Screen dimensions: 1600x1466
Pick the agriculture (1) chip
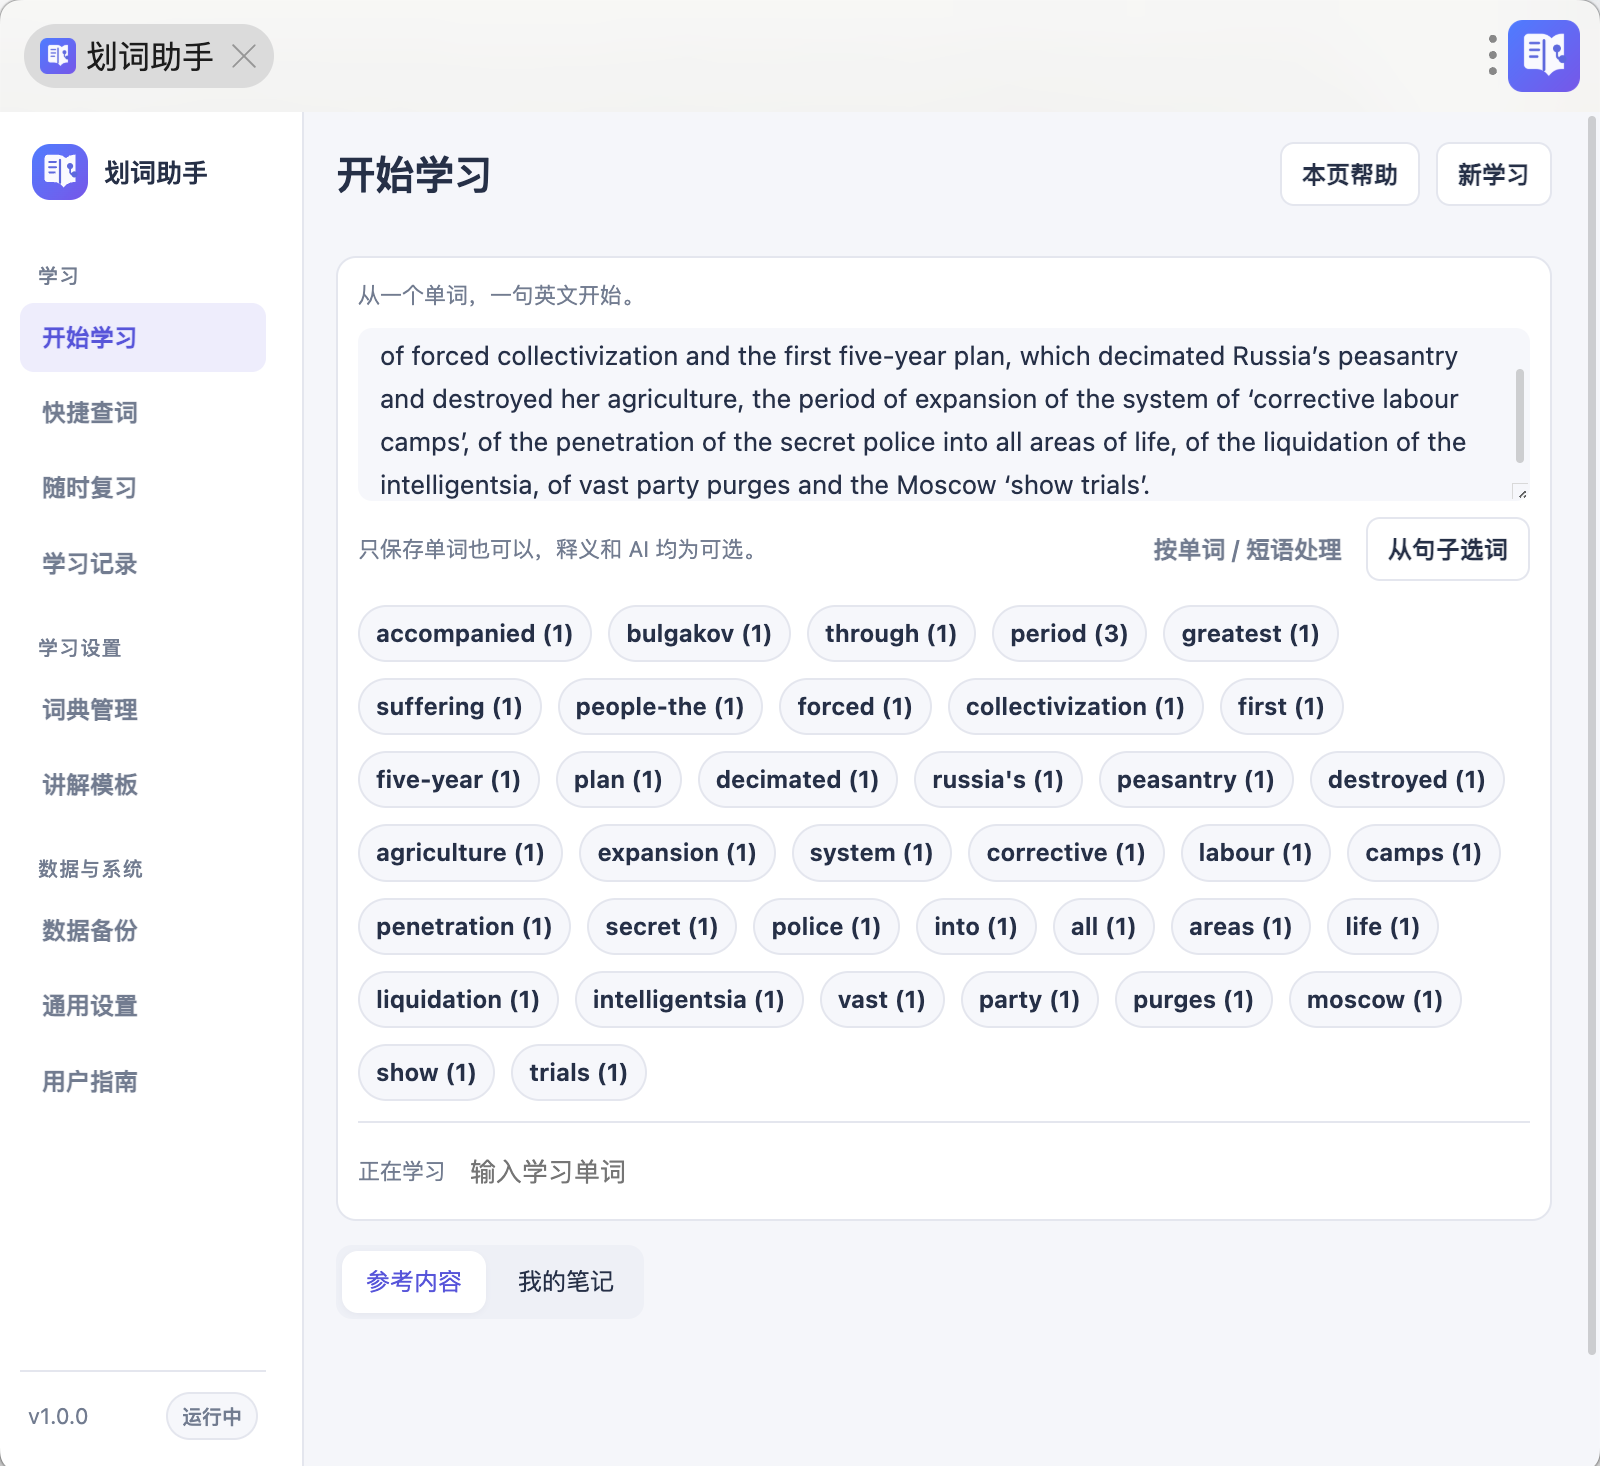click(x=460, y=852)
